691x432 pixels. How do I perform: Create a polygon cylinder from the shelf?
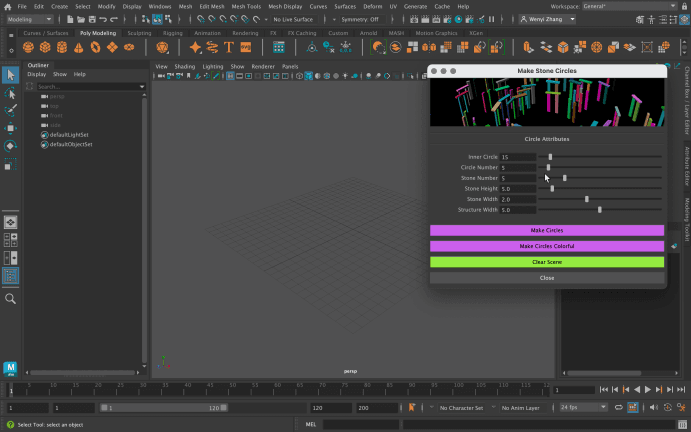click(x=62, y=47)
